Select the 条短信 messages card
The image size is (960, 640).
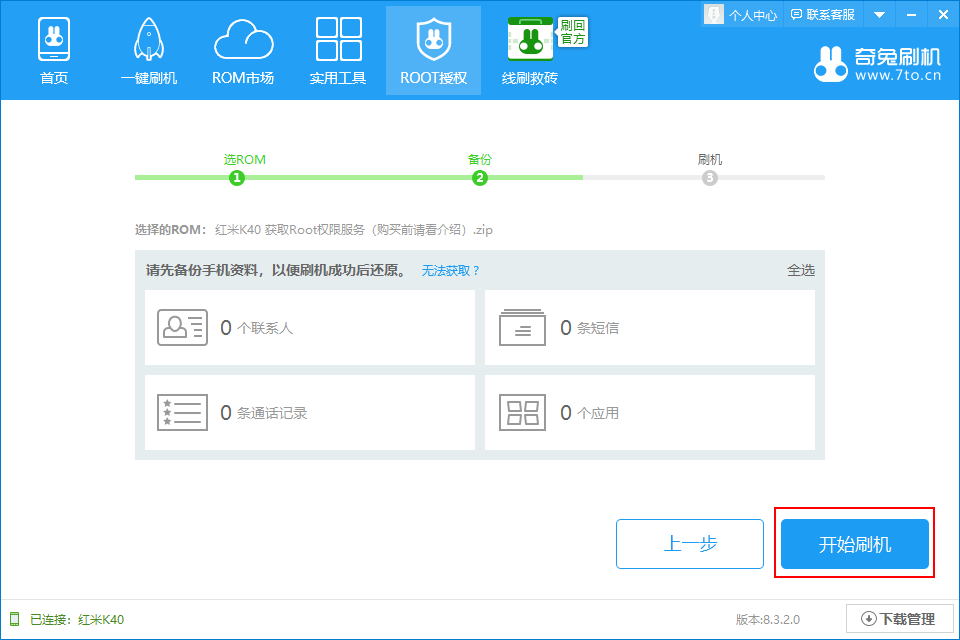pos(650,328)
